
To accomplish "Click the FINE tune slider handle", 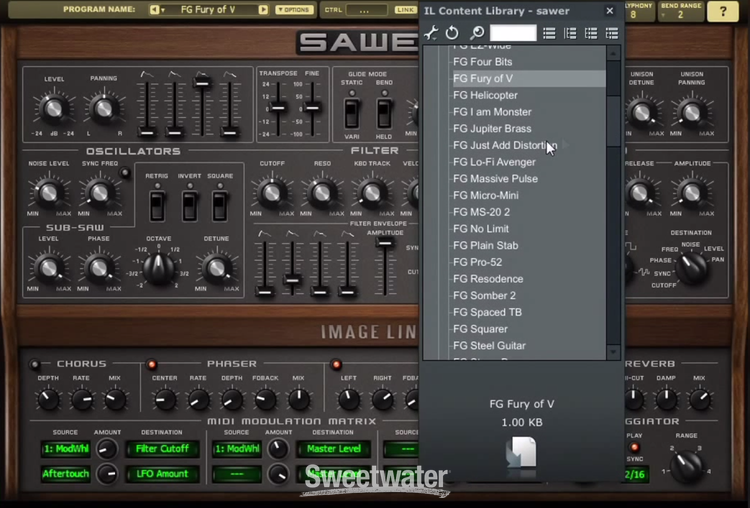I will 312,108.
